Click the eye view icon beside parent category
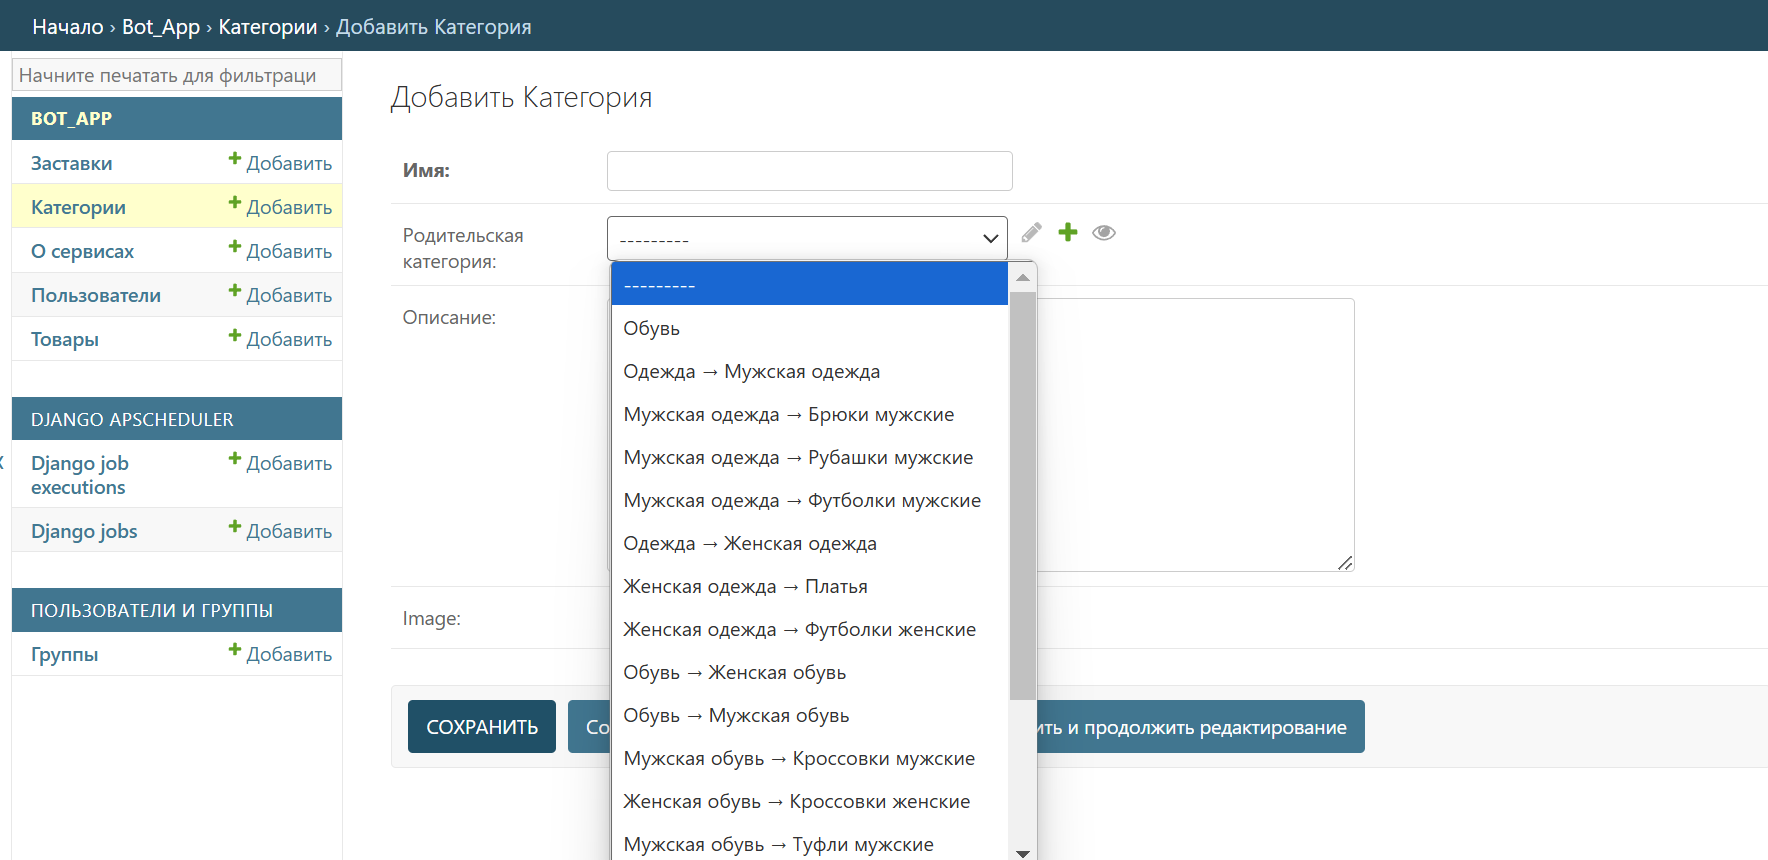Image resolution: width=1768 pixels, height=860 pixels. tap(1104, 233)
